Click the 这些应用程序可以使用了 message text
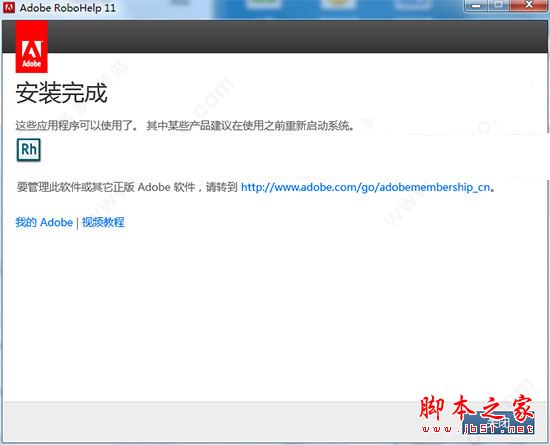 (x=78, y=126)
